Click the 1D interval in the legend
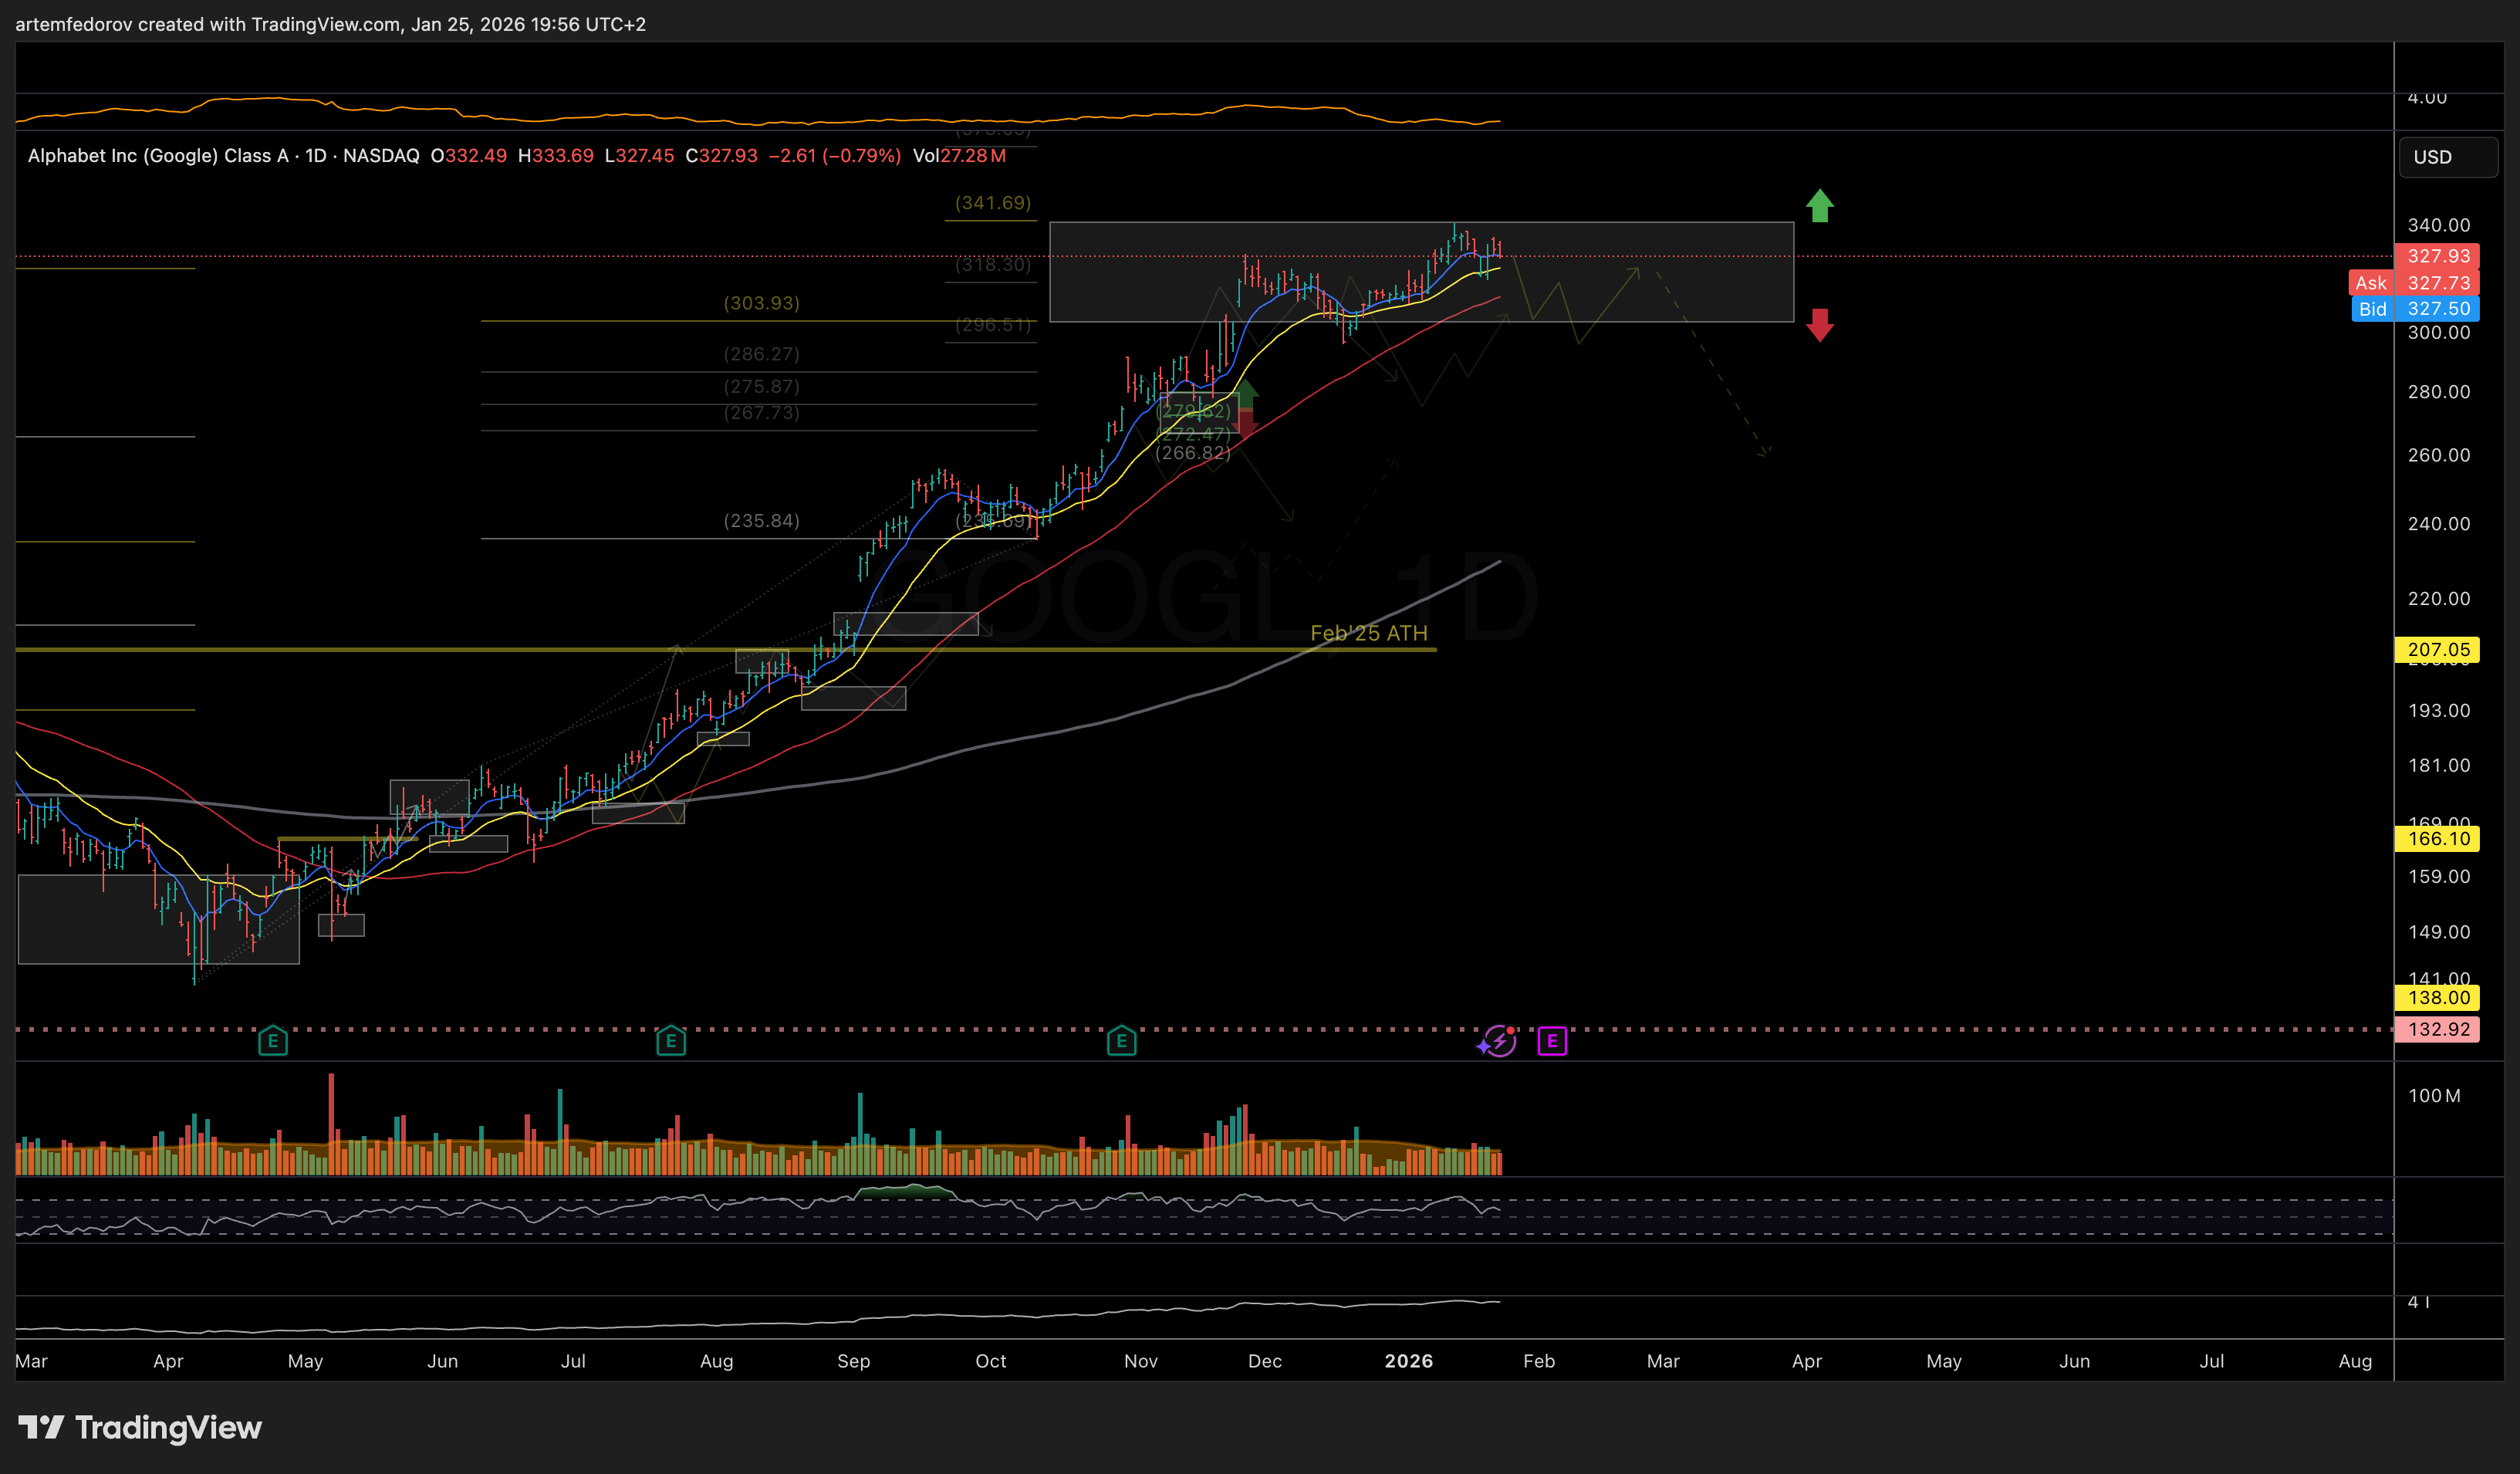 coord(316,156)
